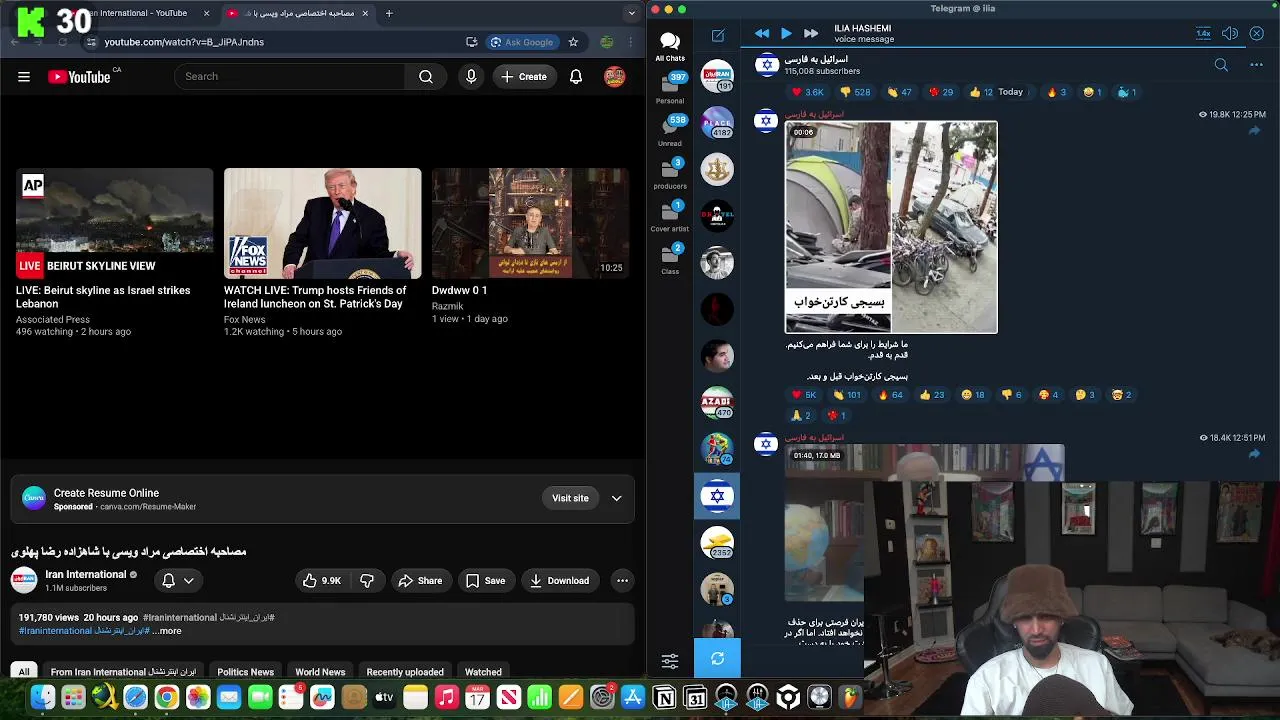Open the Iran International chat with 191 badge
The image size is (1280, 720).
coord(717,76)
